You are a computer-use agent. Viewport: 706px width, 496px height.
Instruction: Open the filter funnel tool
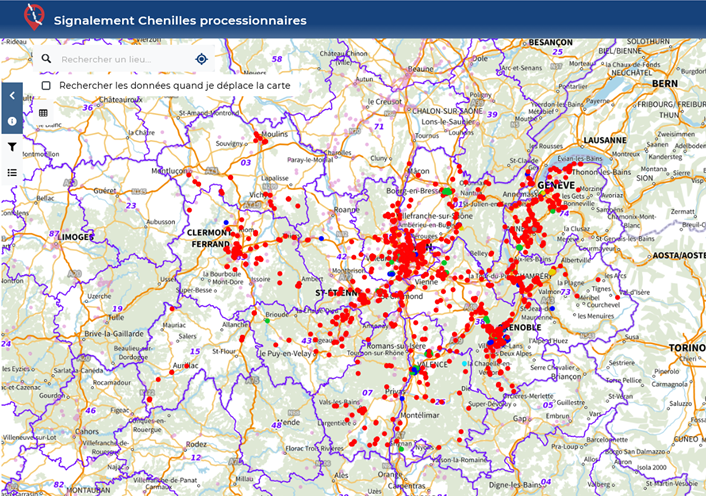tap(12, 147)
